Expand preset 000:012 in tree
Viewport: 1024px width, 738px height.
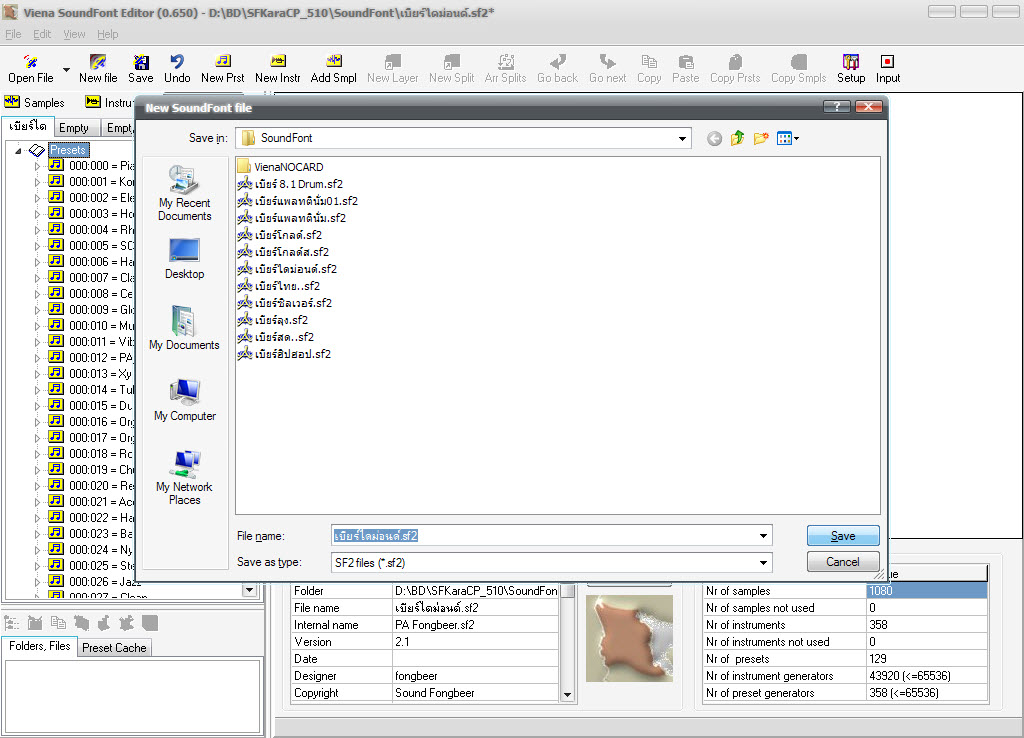pyautogui.click(x=37, y=358)
